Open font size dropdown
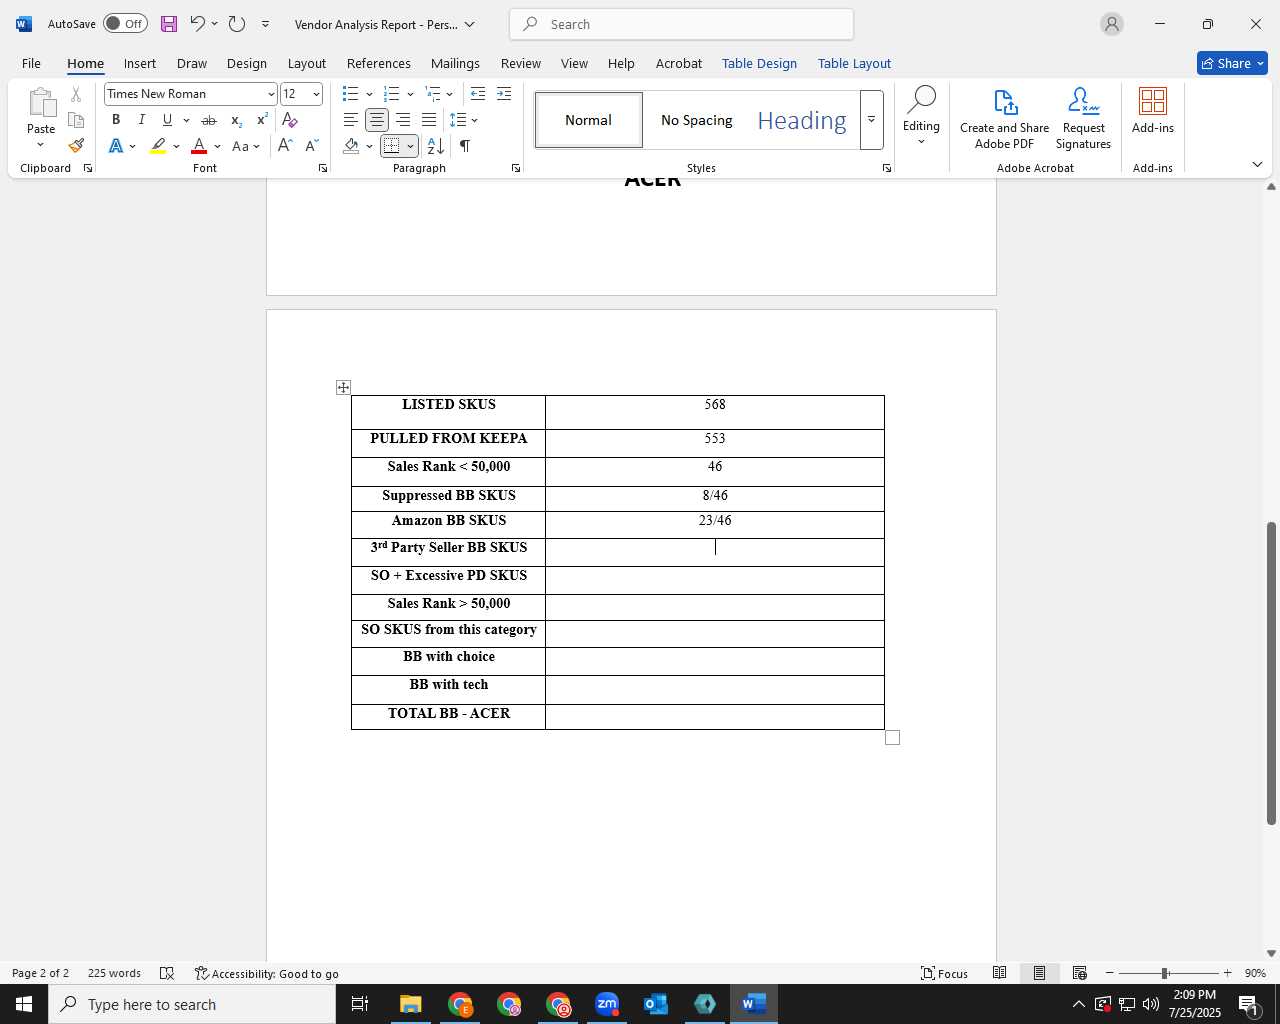Viewport: 1280px width, 1024px height. pyautogui.click(x=316, y=94)
